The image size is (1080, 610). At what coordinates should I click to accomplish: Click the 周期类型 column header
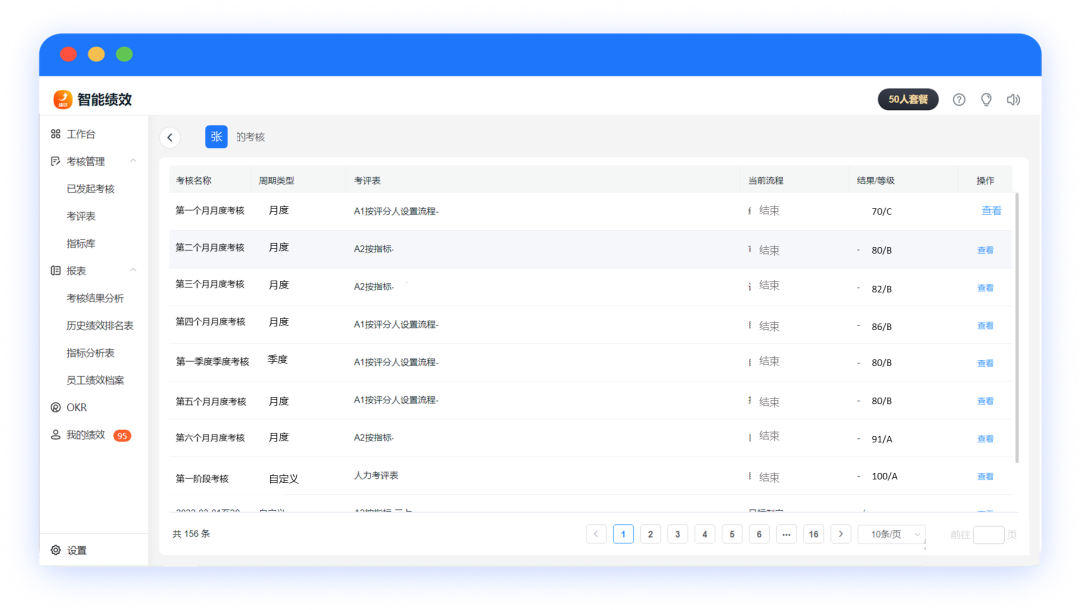(x=276, y=180)
